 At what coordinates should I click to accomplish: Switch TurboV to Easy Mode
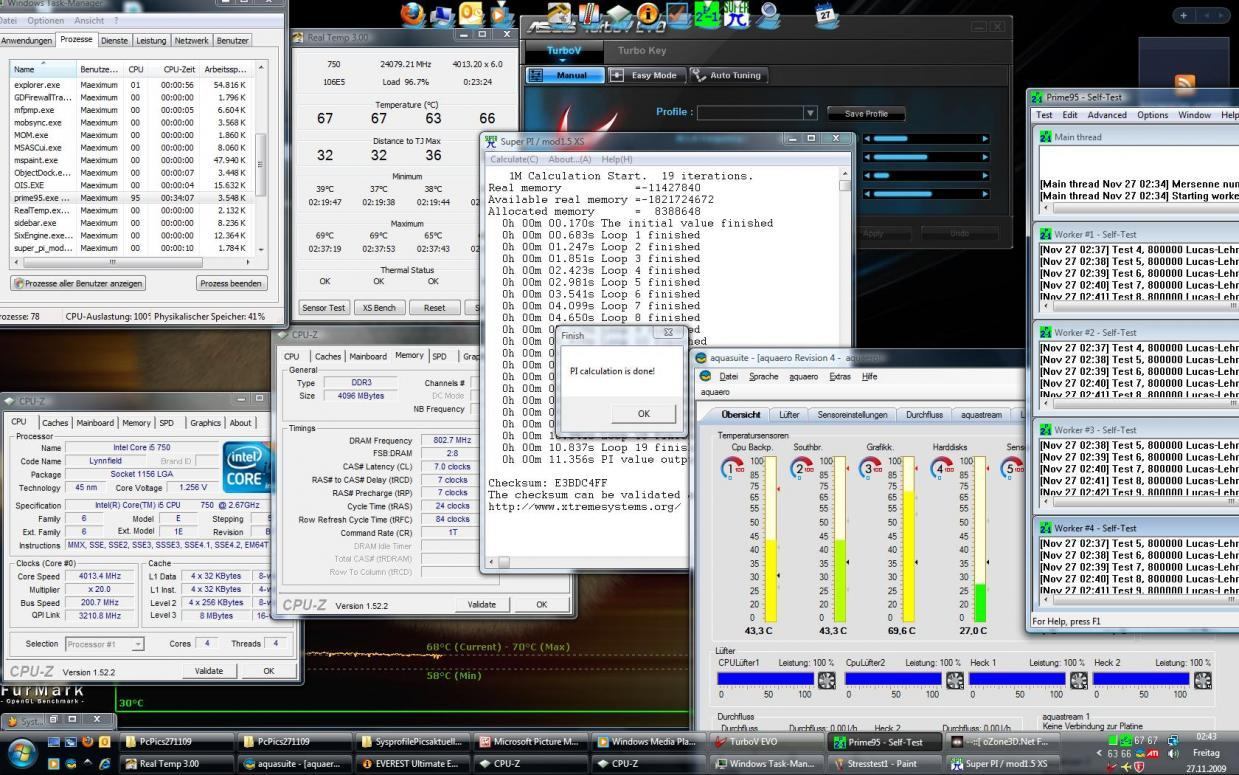pyautogui.click(x=645, y=75)
